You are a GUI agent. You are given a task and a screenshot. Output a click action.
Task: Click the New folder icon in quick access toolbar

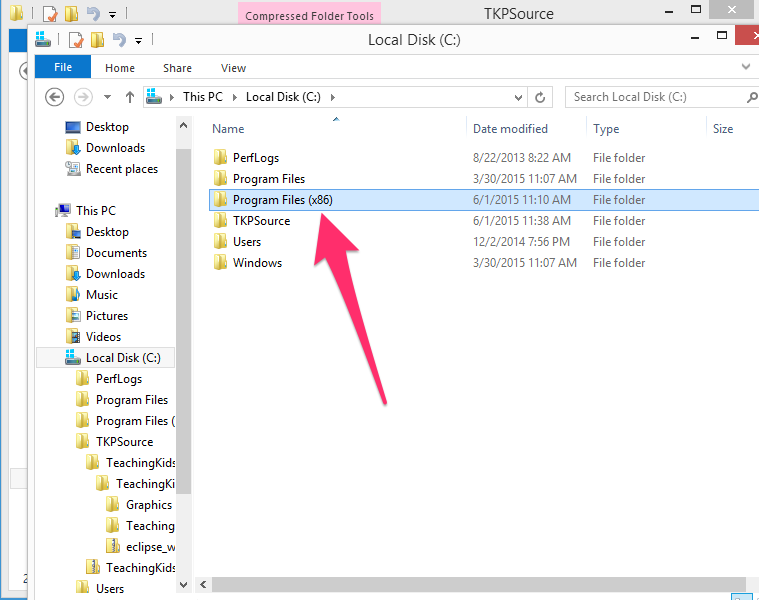tap(97, 41)
